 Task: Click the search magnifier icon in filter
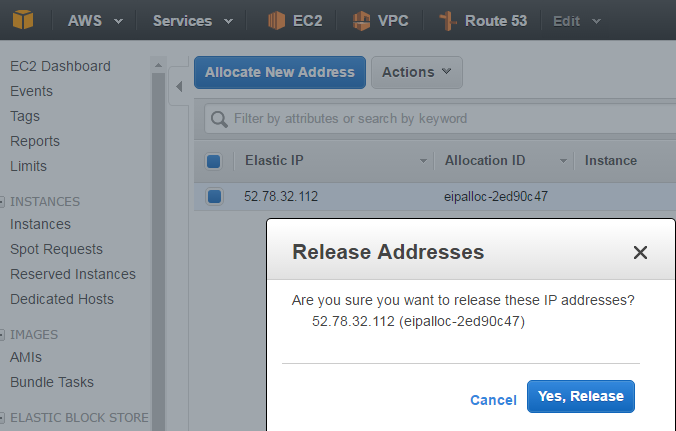click(219, 119)
